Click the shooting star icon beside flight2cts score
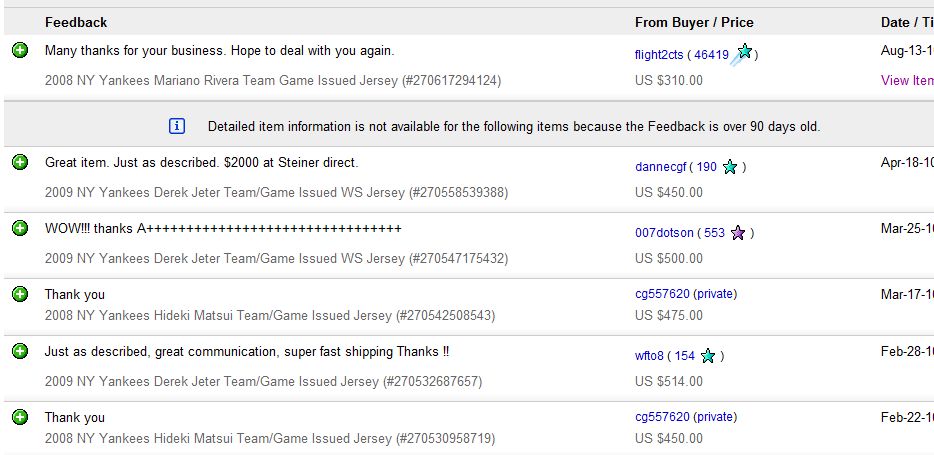This screenshot has height=455, width=934. 742,54
